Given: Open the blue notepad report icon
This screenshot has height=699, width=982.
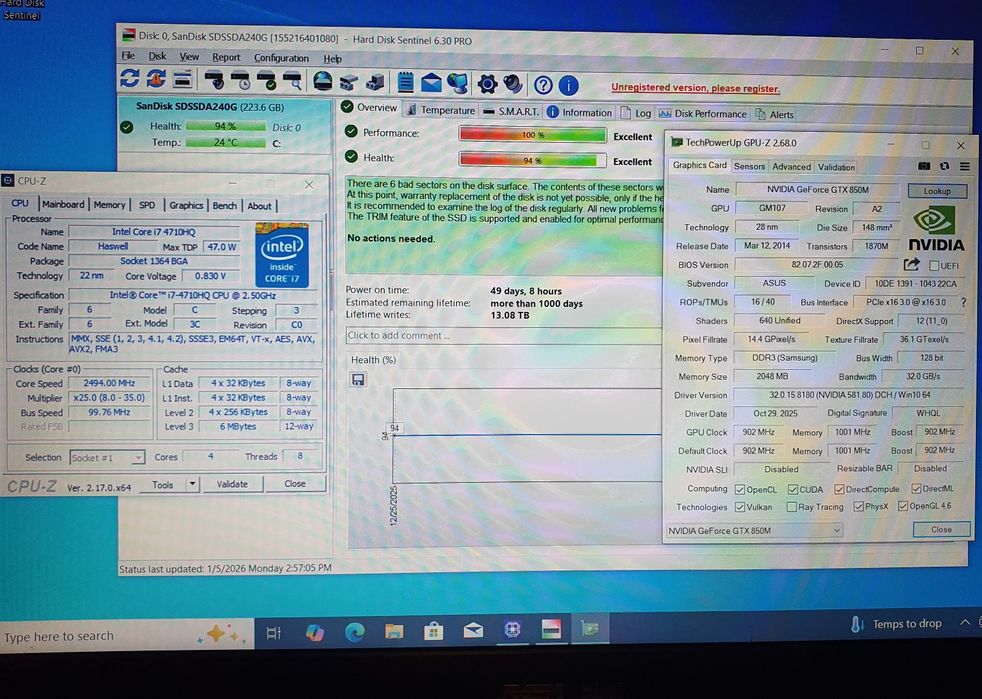Looking at the screenshot, I should click(405, 82).
